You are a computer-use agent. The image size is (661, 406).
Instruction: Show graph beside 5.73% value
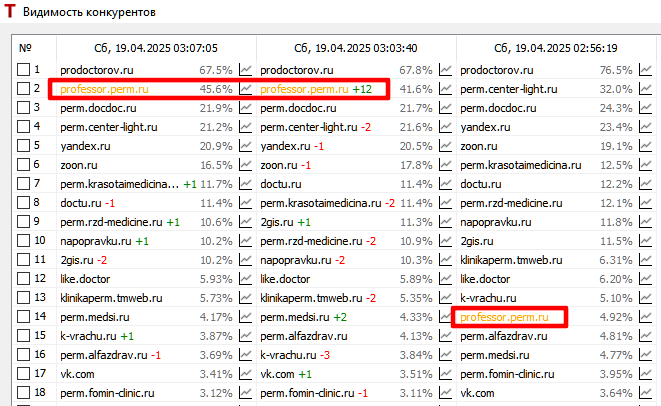click(x=245, y=297)
